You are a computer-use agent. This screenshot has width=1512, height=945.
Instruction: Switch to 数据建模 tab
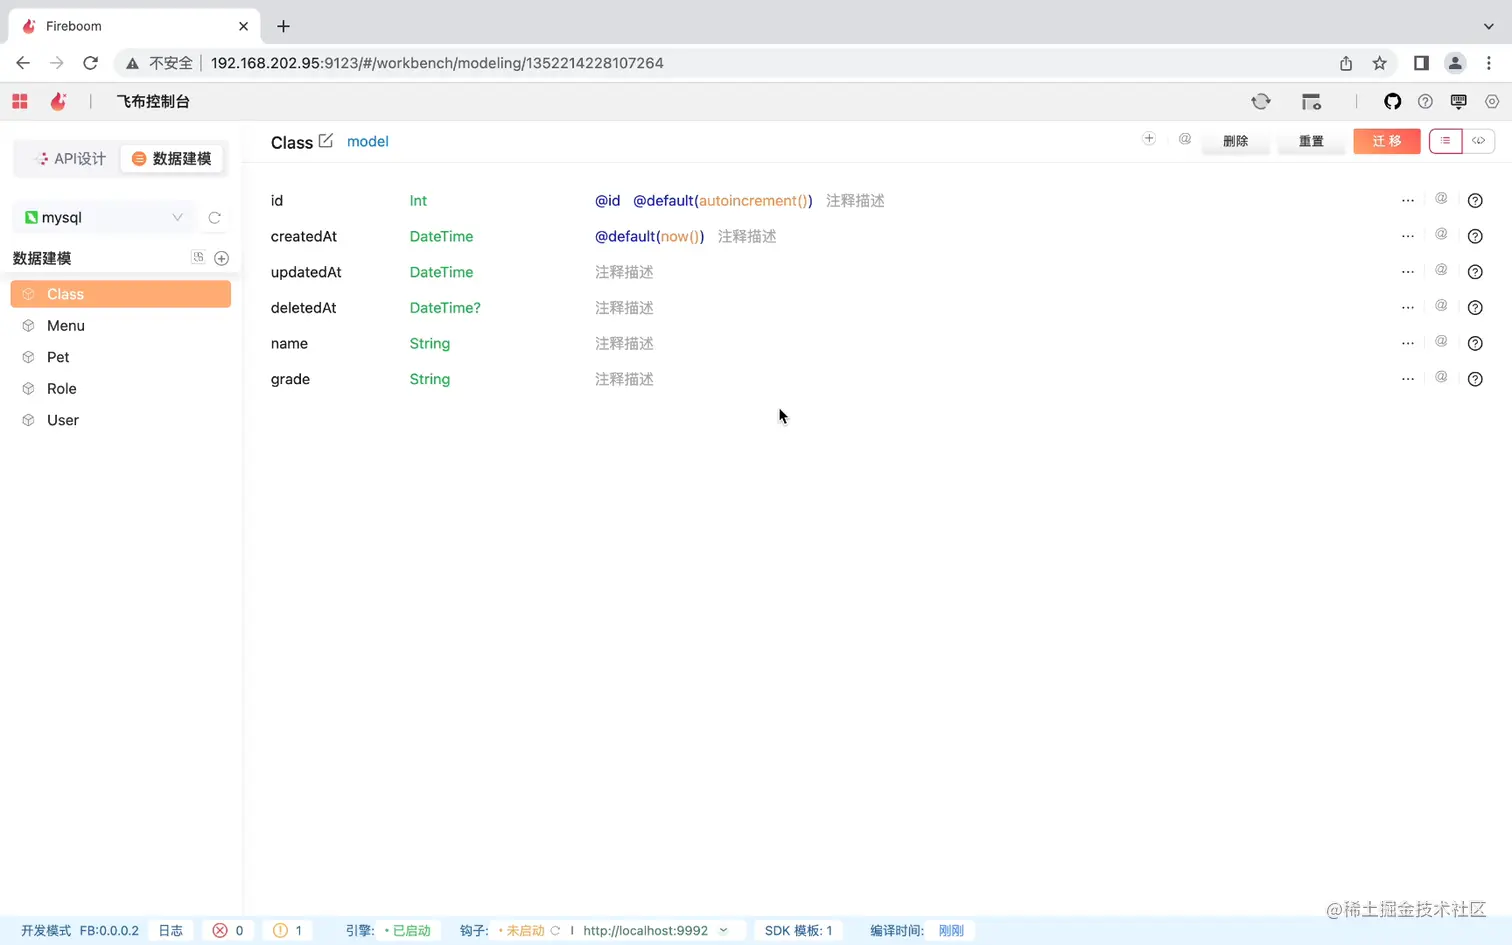pyautogui.click(x=172, y=158)
